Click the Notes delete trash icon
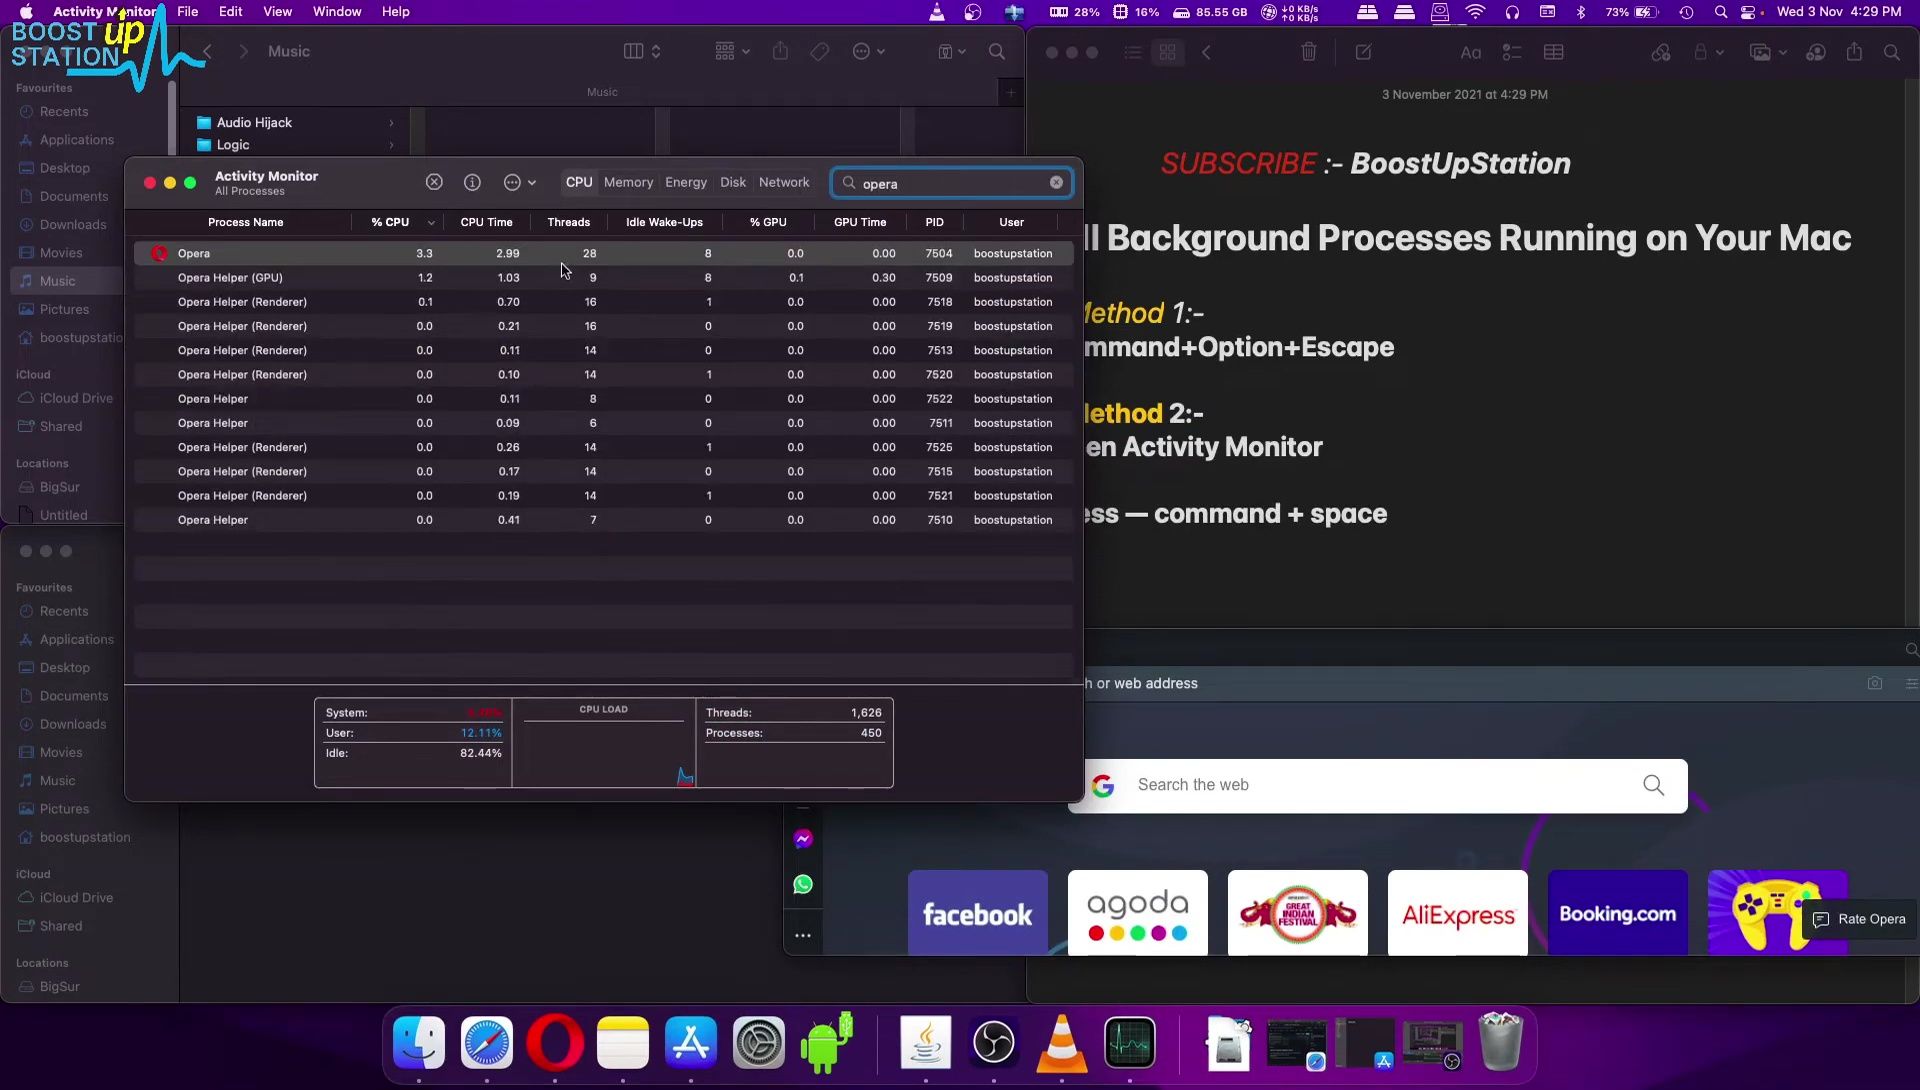Viewport: 1920px width, 1090px height. click(x=1308, y=52)
